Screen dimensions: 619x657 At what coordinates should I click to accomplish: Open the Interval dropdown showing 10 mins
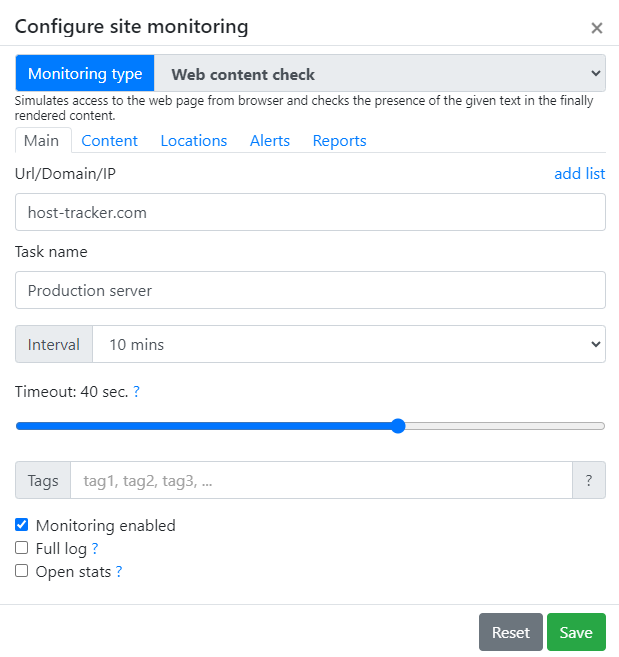pos(349,344)
